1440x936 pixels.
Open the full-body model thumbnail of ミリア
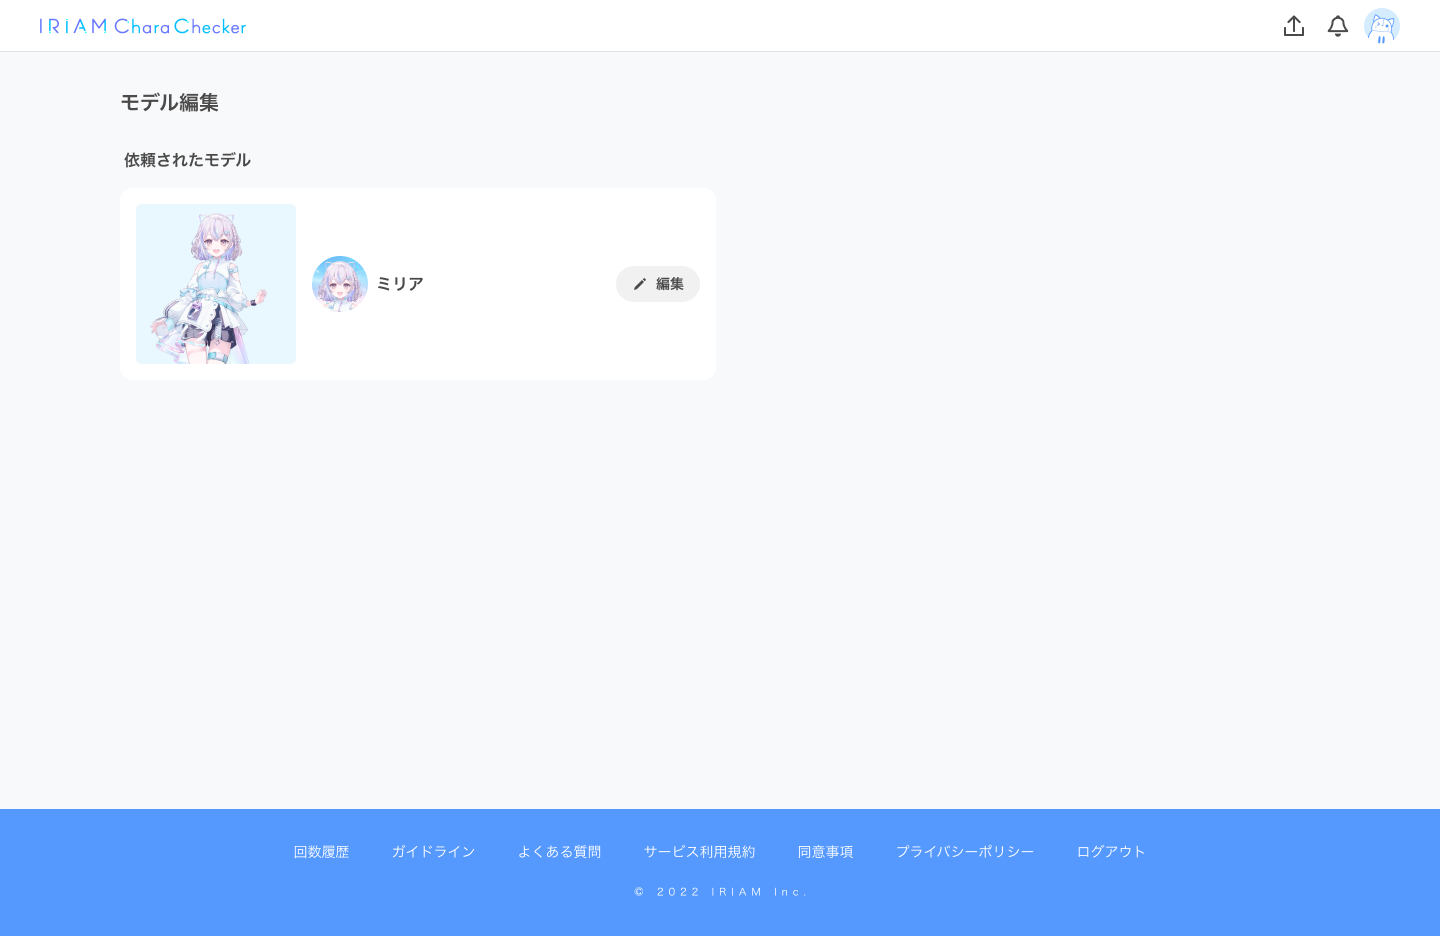click(216, 284)
